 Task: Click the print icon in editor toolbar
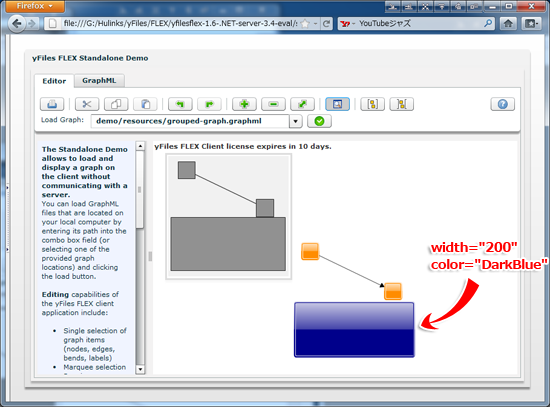click(x=52, y=104)
